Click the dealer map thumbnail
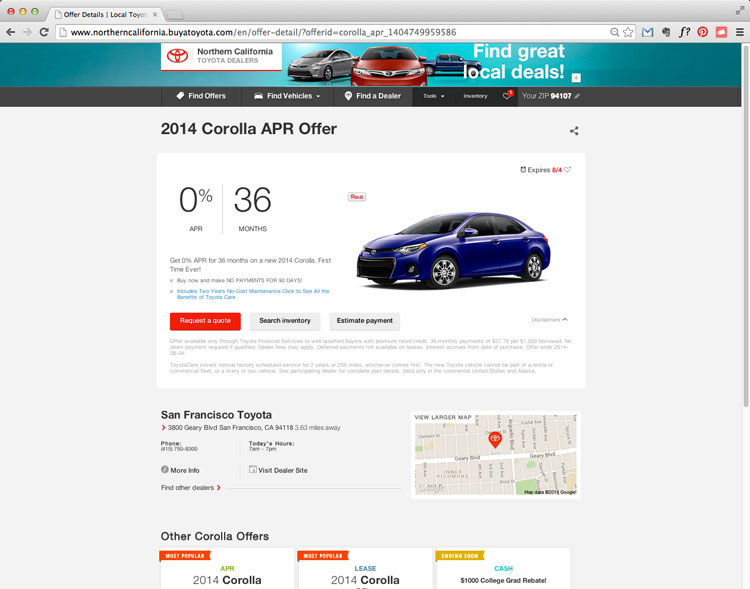 (x=496, y=455)
